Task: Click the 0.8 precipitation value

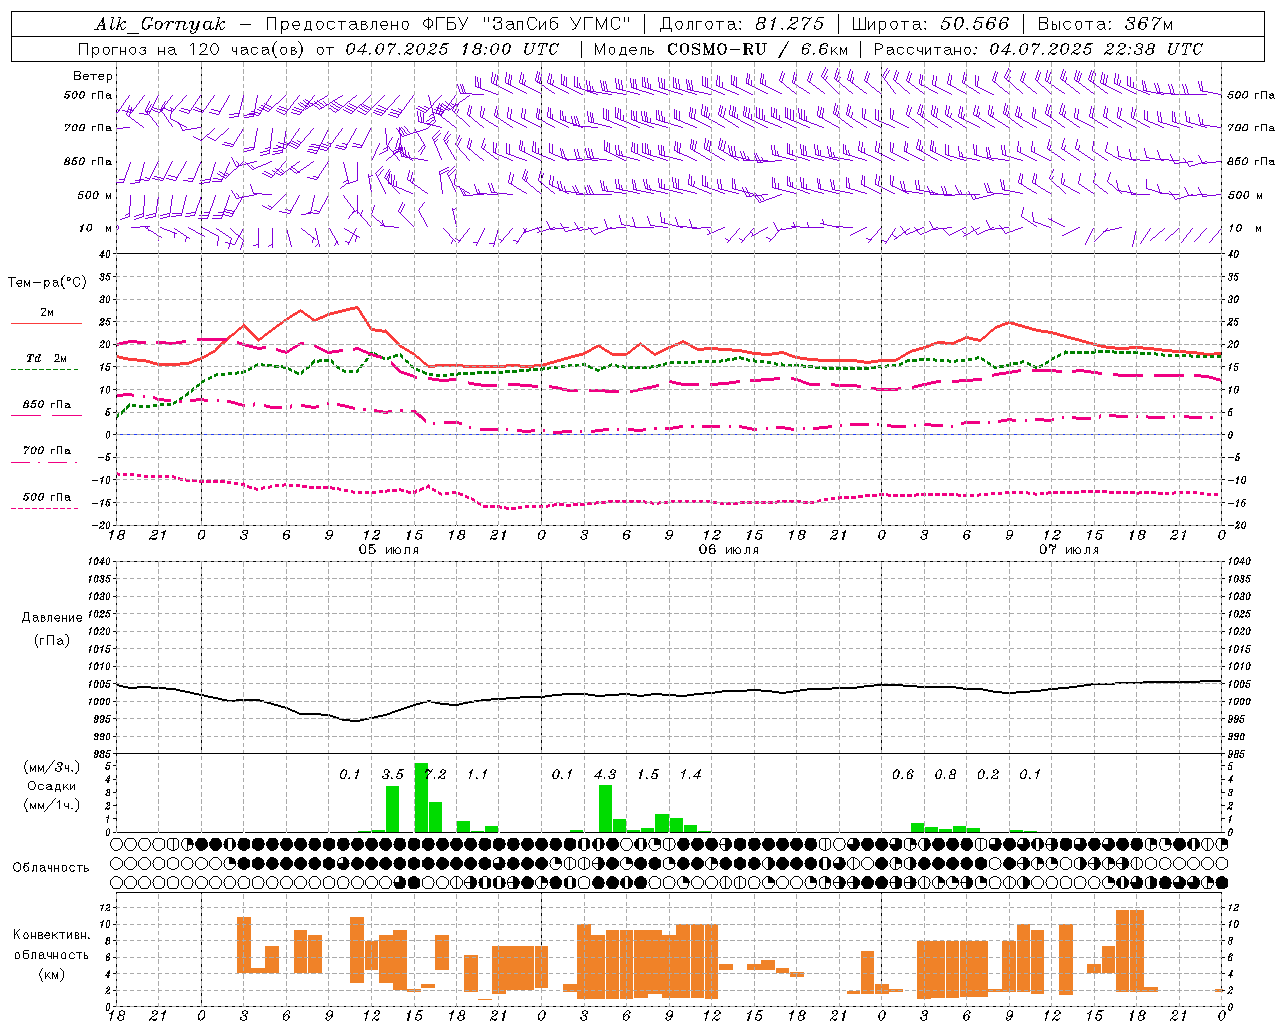Action: coord(945,774)
